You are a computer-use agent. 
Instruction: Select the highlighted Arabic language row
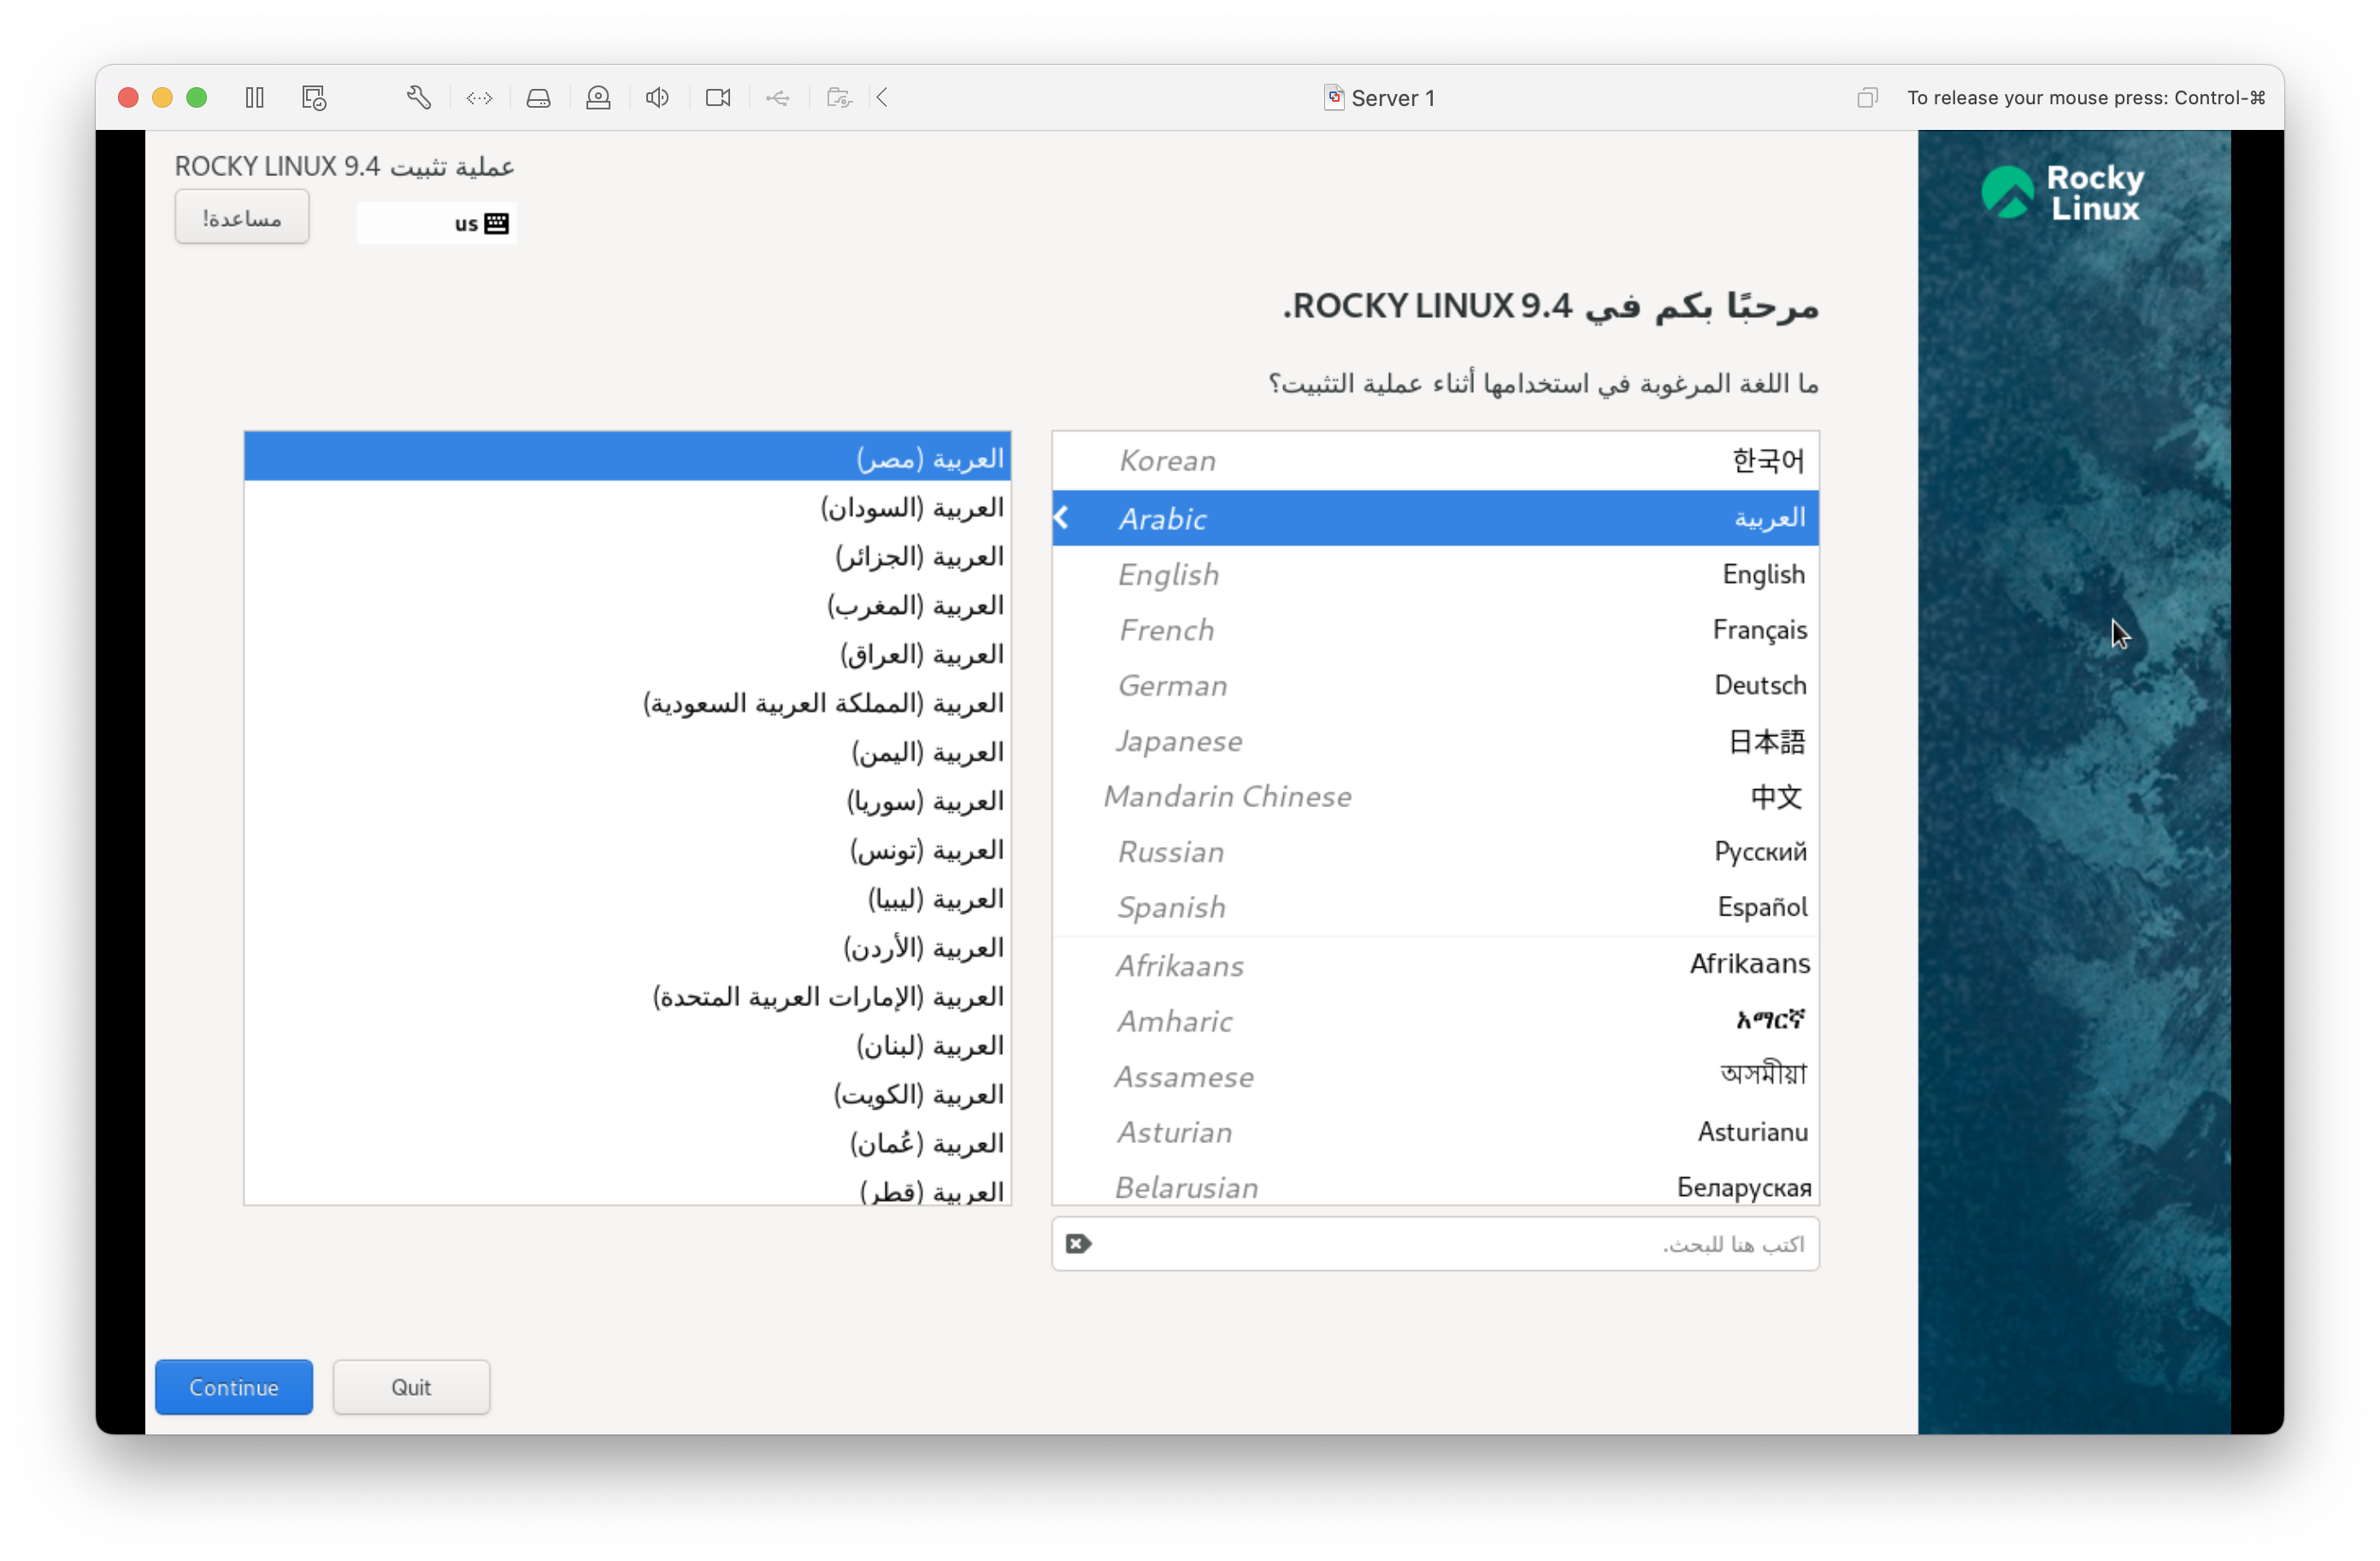coord(1435,518)
